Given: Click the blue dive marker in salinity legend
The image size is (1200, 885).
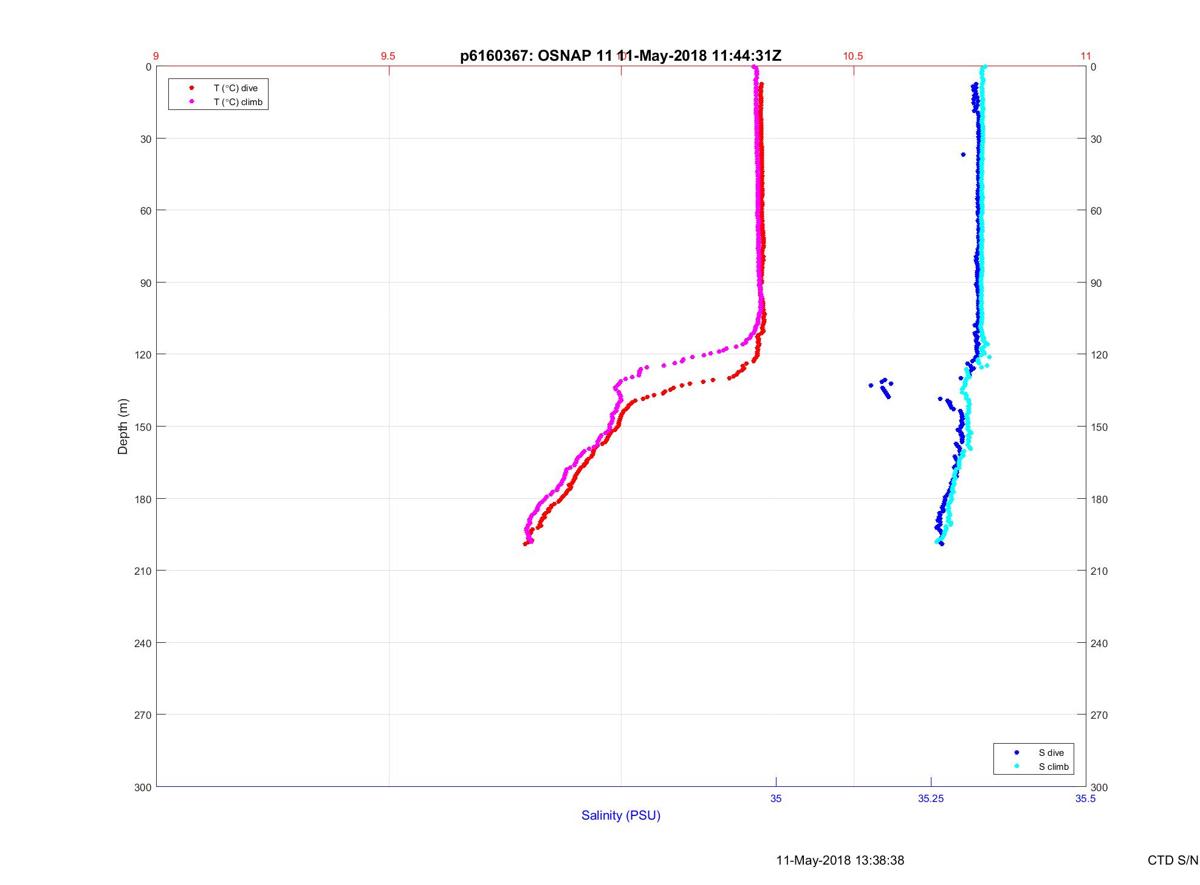Looking at the screenshot, I should pos(1017,751).
